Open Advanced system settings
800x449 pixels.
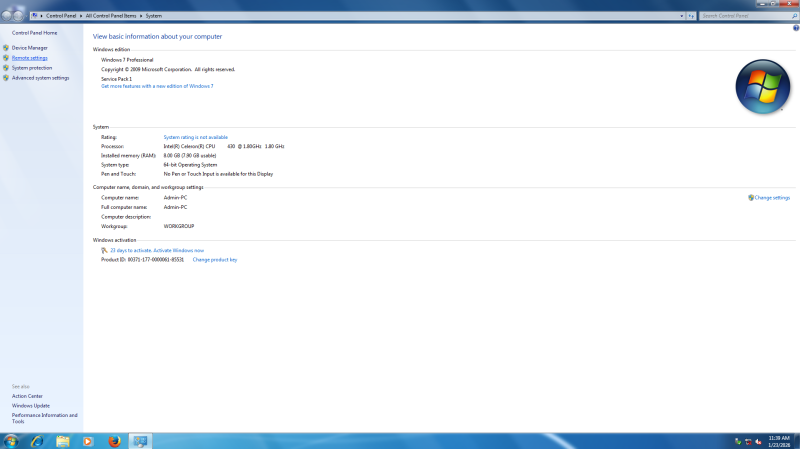(x=40, y=78)
